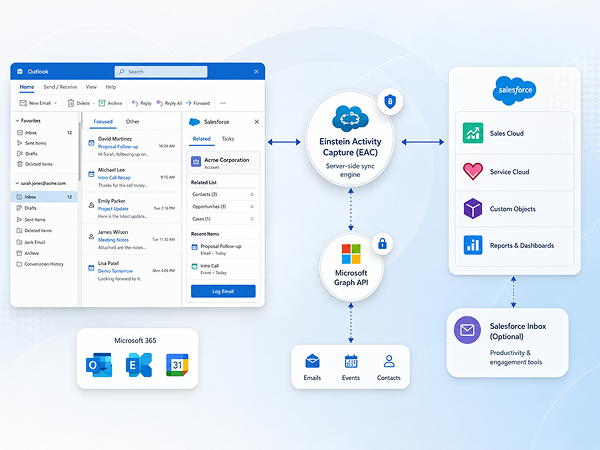Open James Wilson Meeting Notes email
The image size is (600, 450).
[x=131, y=240]
